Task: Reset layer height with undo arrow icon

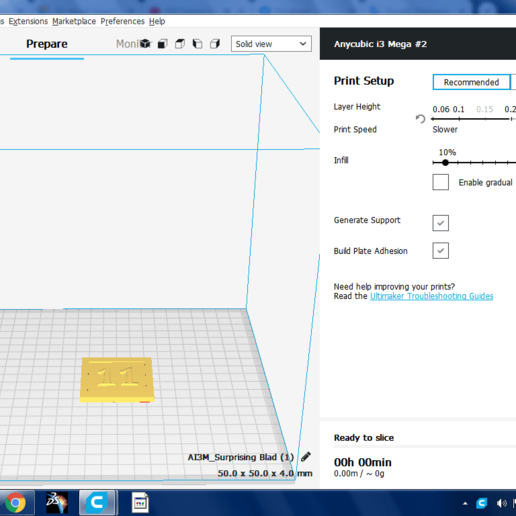Action: coord(421,119)
